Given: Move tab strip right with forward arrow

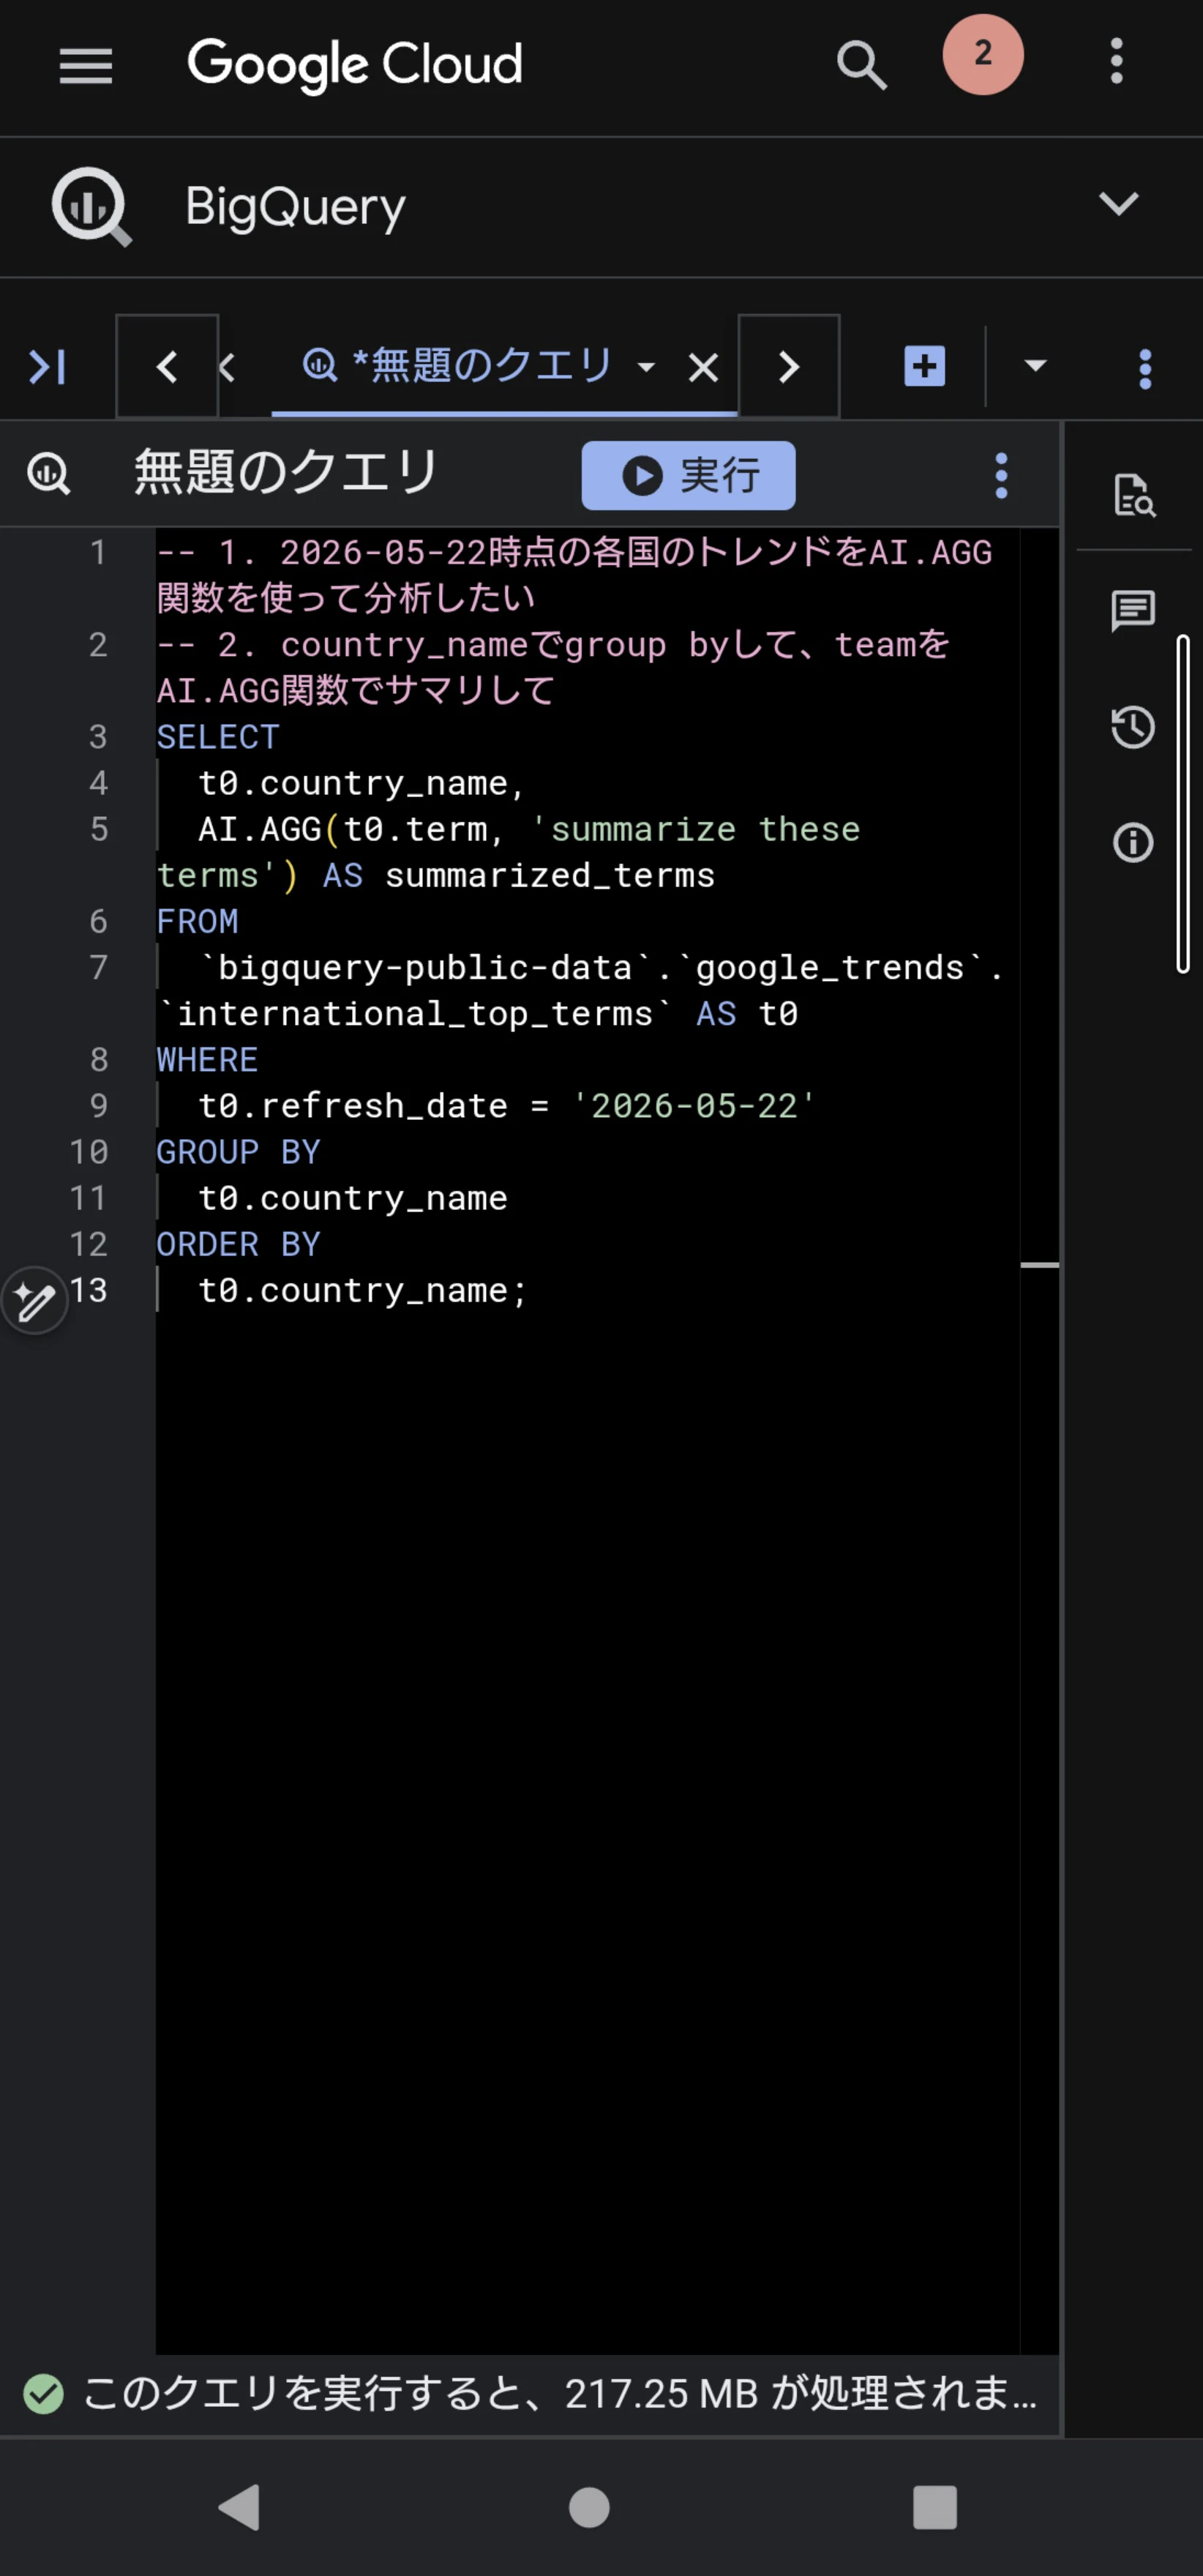Looking at the screenshot, I should tap(789, 366).
